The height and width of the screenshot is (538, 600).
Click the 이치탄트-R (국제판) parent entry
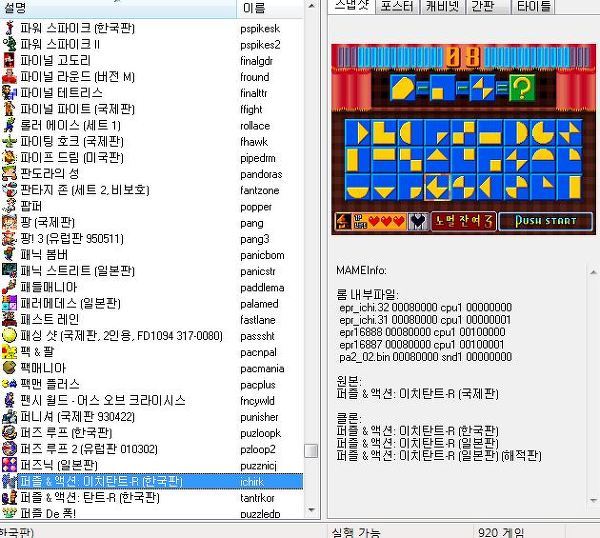417,394
